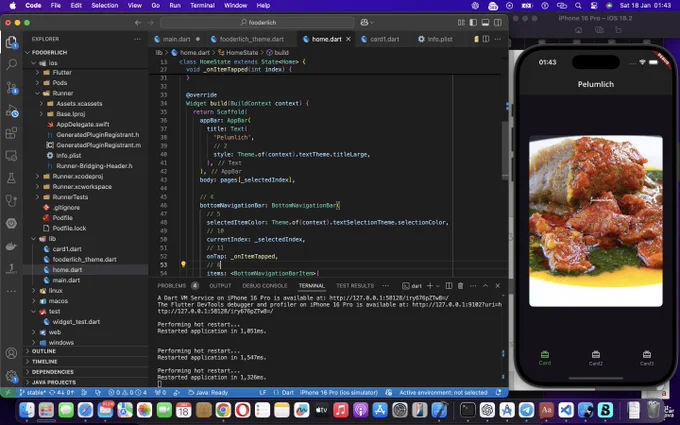The width and height of the screenshot is (680, 425).
Task: Close the terminal panel
Action: click(497, 286)
